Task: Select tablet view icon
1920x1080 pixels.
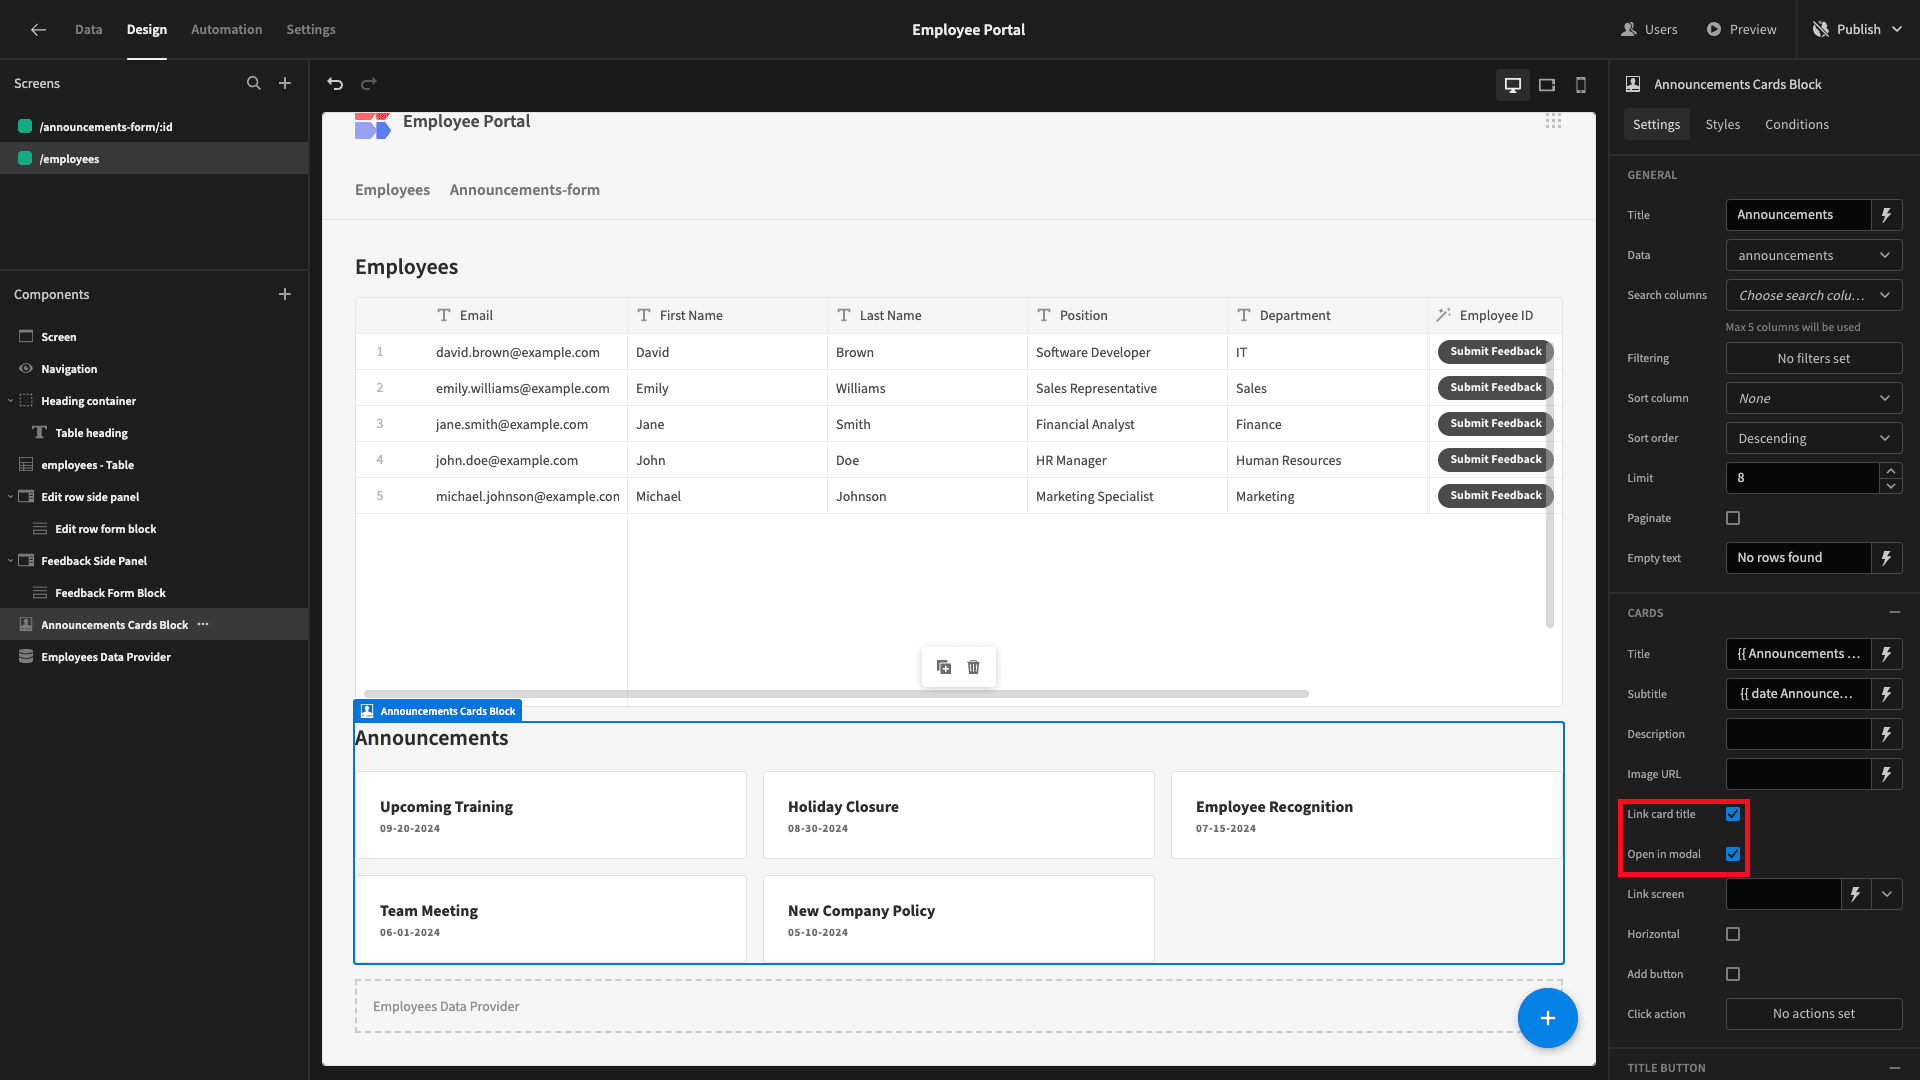Action: (1547, 85)
